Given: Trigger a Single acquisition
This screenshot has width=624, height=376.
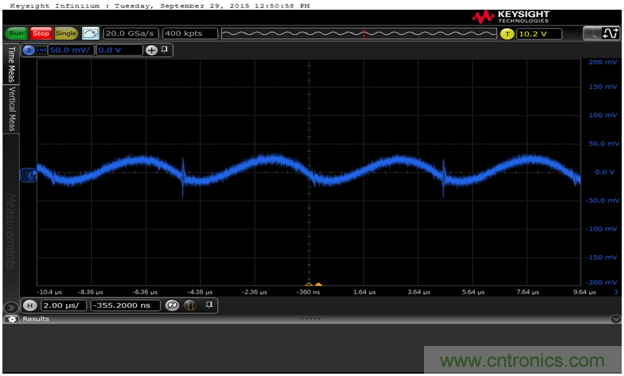Looking at the screenshot, I should (x=66, y=33).
